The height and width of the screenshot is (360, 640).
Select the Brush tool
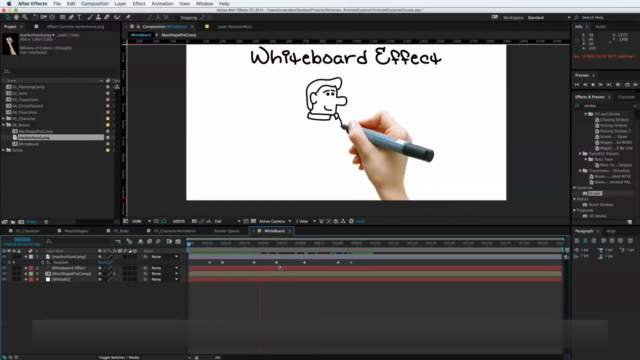[x=90, y=17]
